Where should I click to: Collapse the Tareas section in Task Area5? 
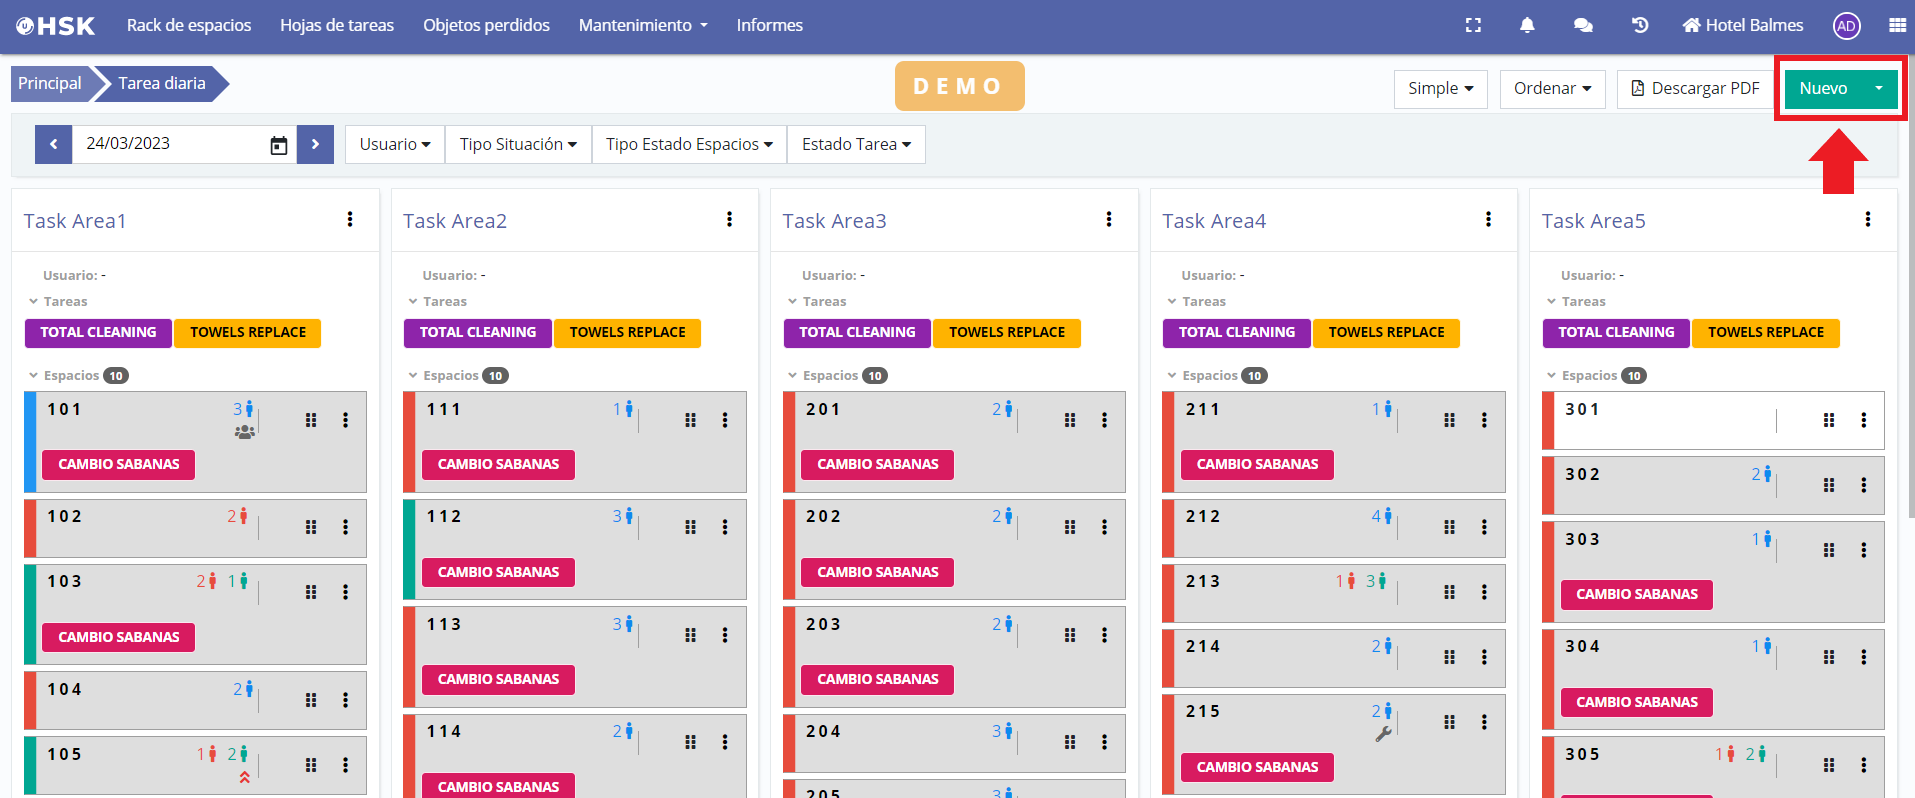point(1552,302)
